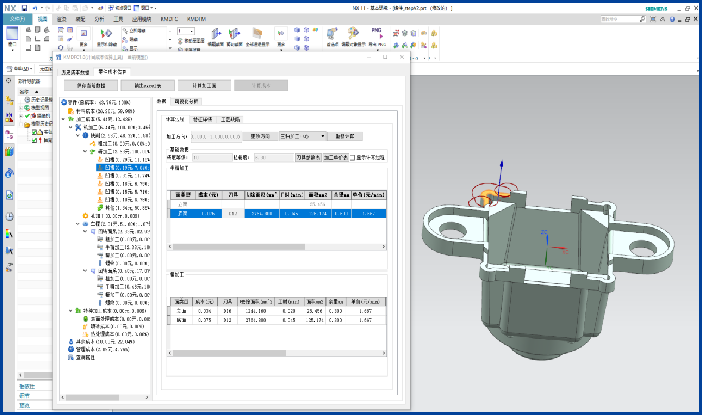Click the NX logo in the title bar
Viewport: 703px width, 416px height.
click(x=8, y=7)
